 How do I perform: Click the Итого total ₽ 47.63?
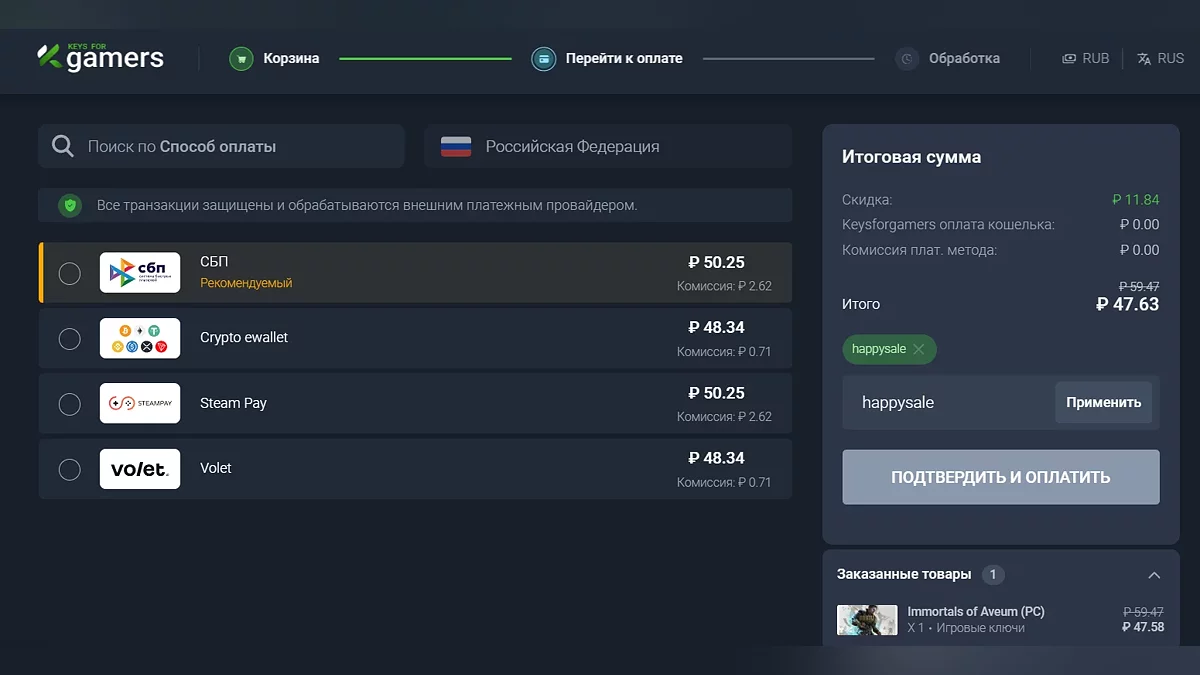[x=1127, y=304]
